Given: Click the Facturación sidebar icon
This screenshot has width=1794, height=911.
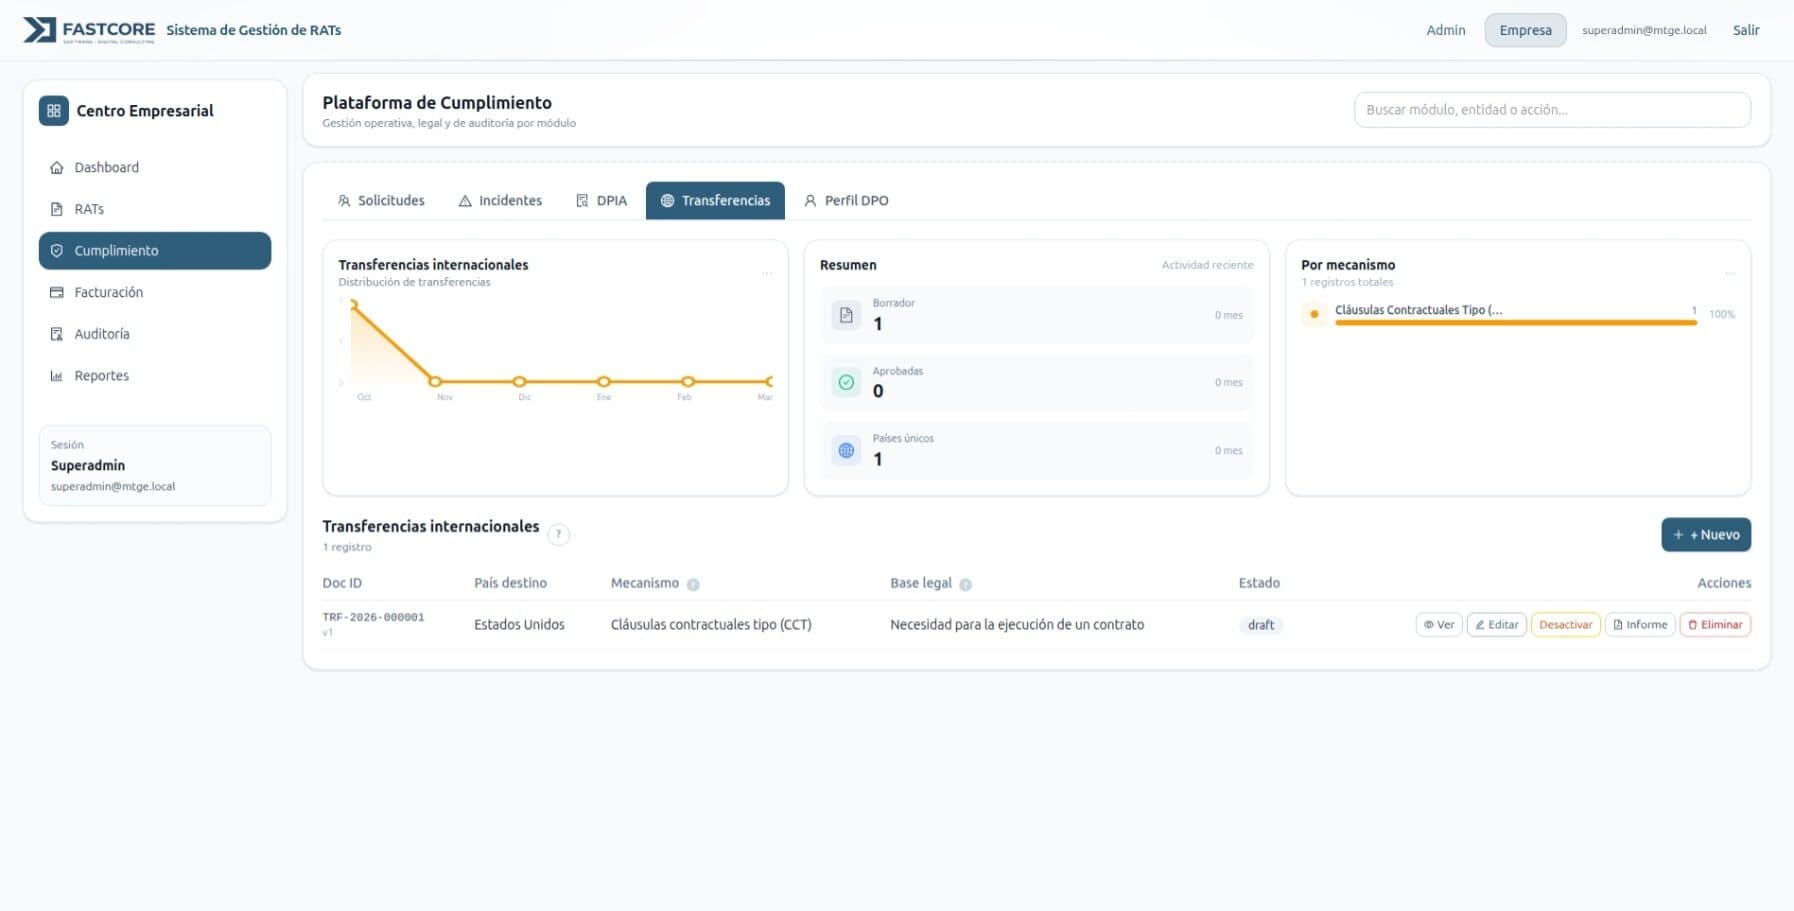Looking at the screenshot, I should click(x=57, y=292).
